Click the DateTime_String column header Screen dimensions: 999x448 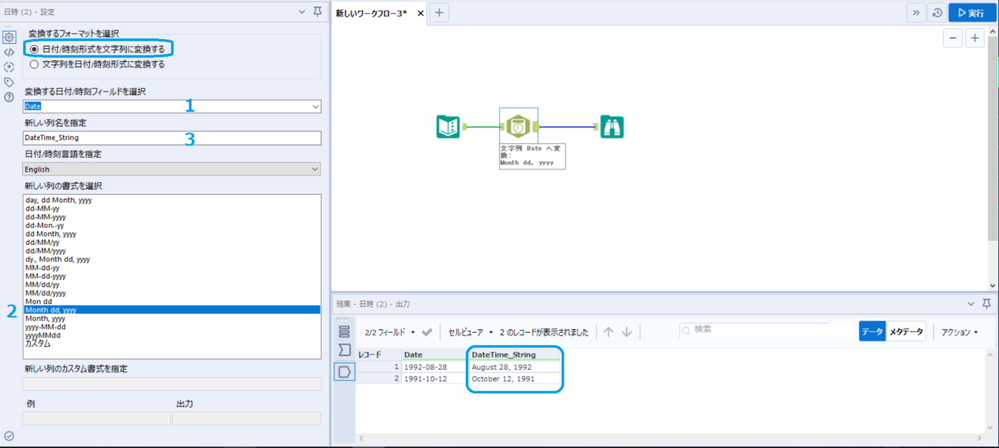tap(514, 354)
